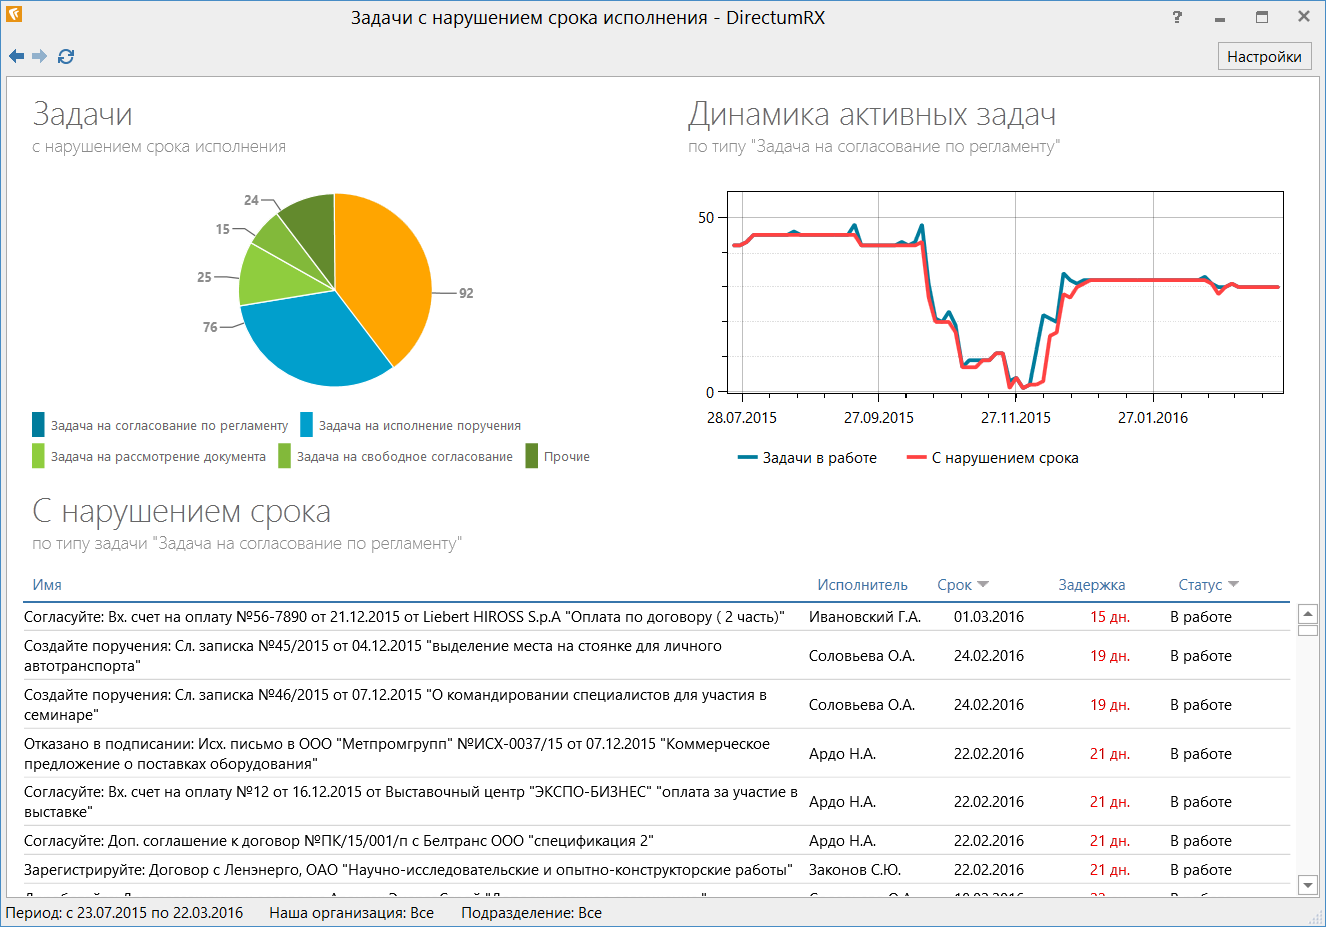Click the Подразделение: Все status entry
1326x927 pixels.
click(531, 913)
